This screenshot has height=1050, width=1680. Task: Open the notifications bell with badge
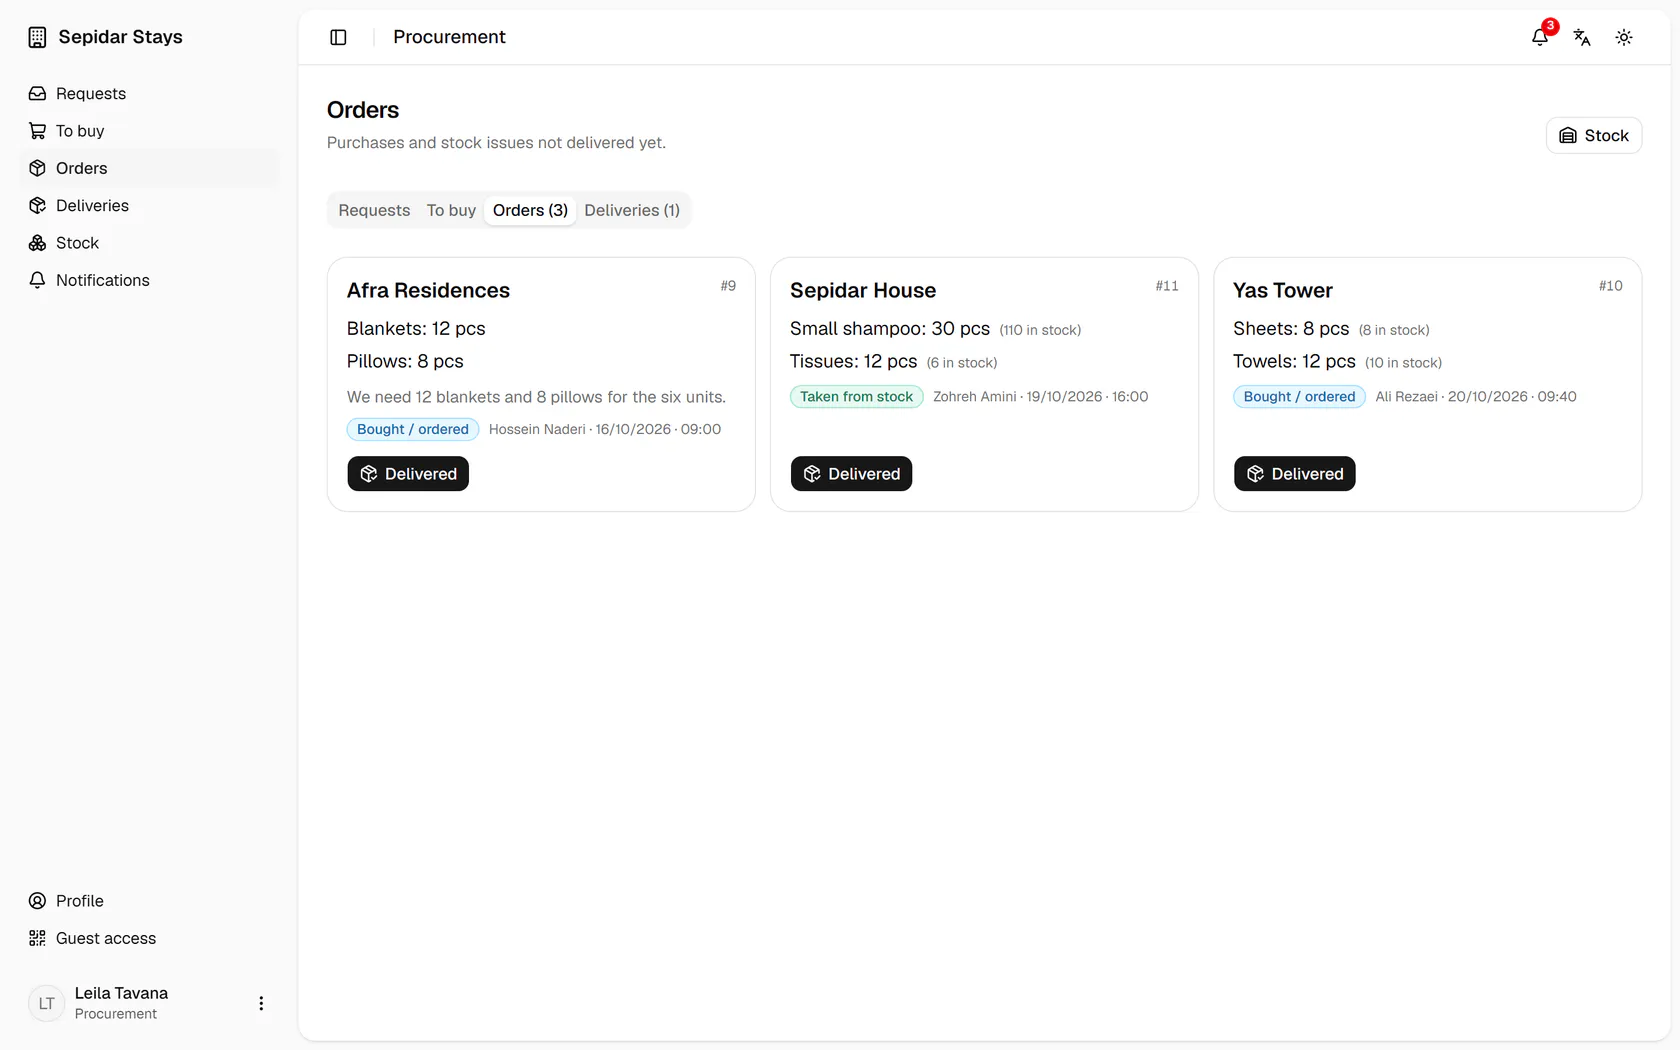point(1540,37)
